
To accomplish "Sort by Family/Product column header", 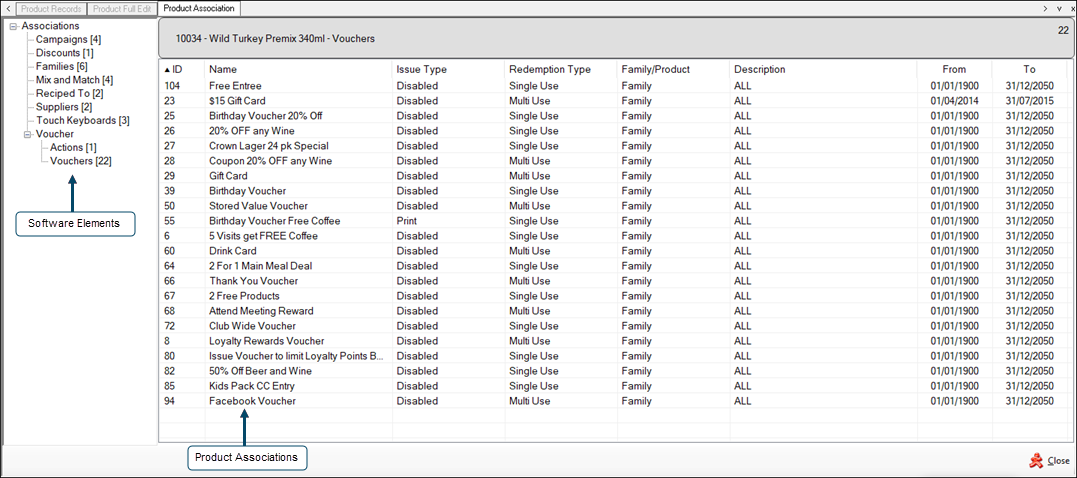I will point(673,69).
